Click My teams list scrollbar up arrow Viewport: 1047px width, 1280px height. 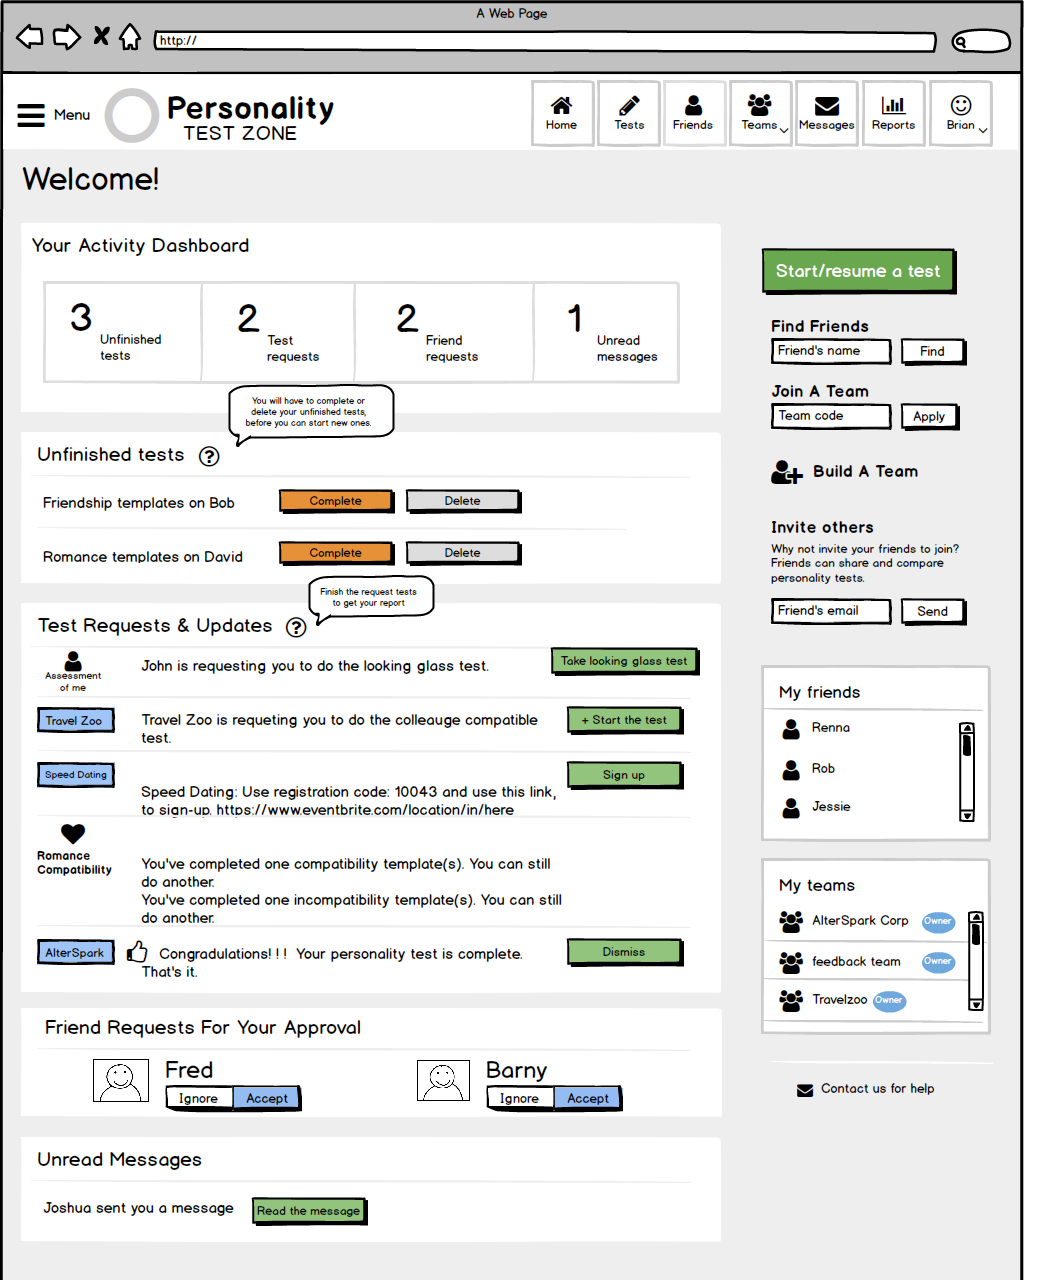pos(976,918)
